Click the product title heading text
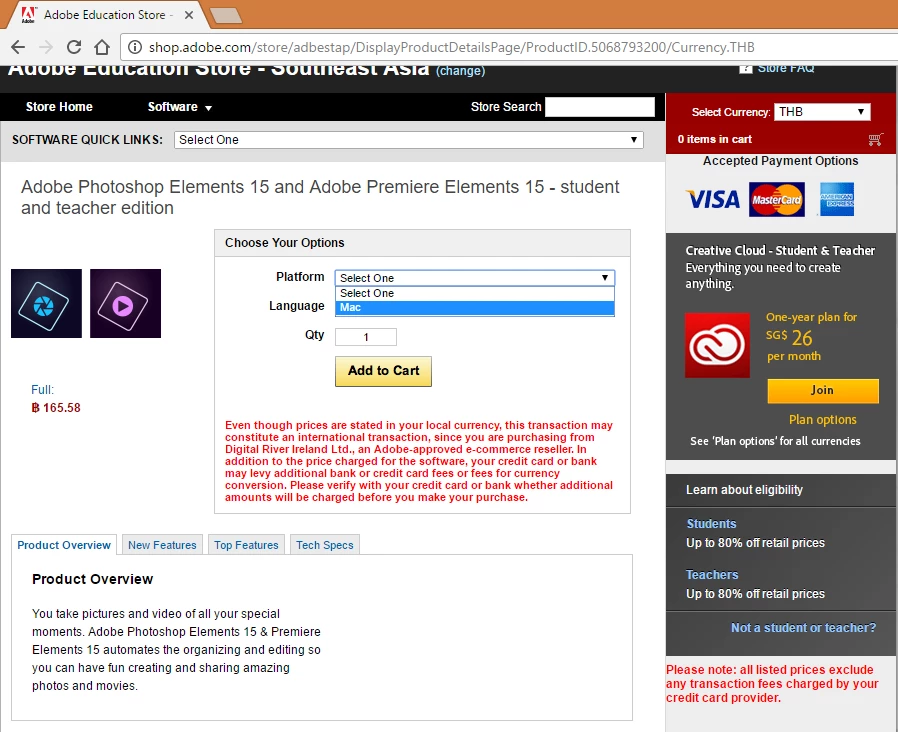The width and height of the screenshot is (898, 732). coord(320,197)
